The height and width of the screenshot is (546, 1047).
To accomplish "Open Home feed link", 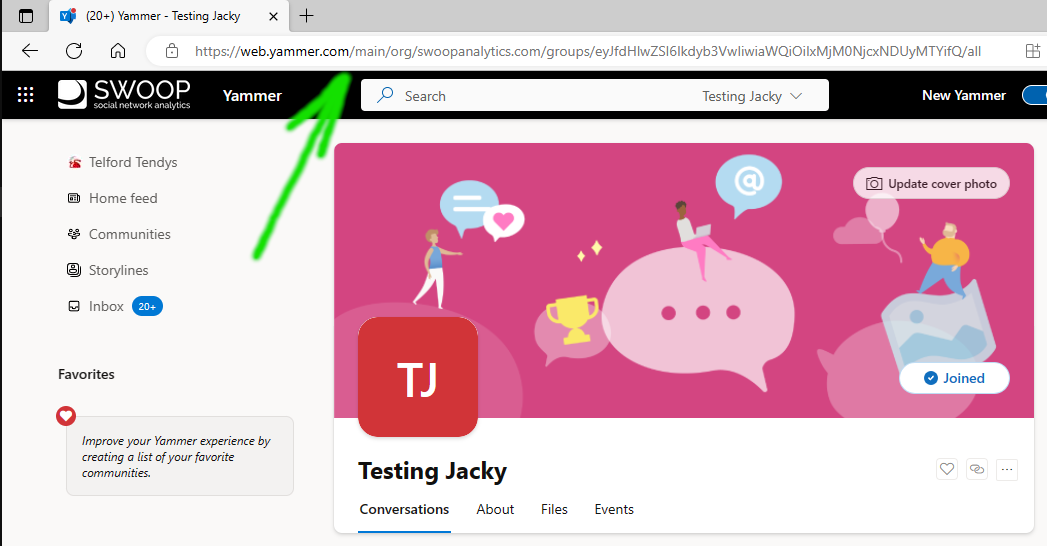I will 123,198.
